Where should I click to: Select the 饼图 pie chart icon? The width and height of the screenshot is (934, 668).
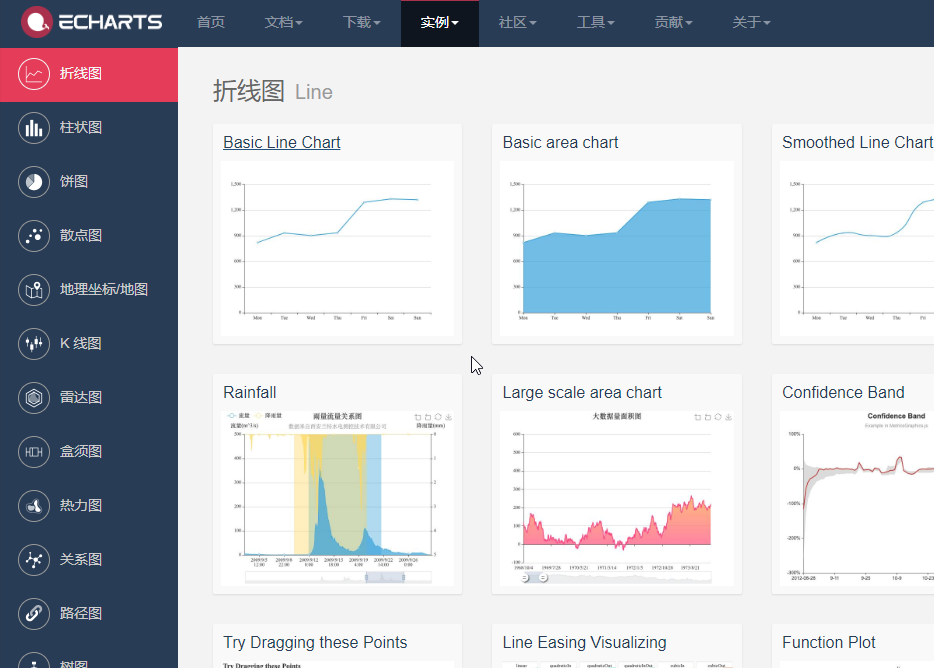pos(34,182)
